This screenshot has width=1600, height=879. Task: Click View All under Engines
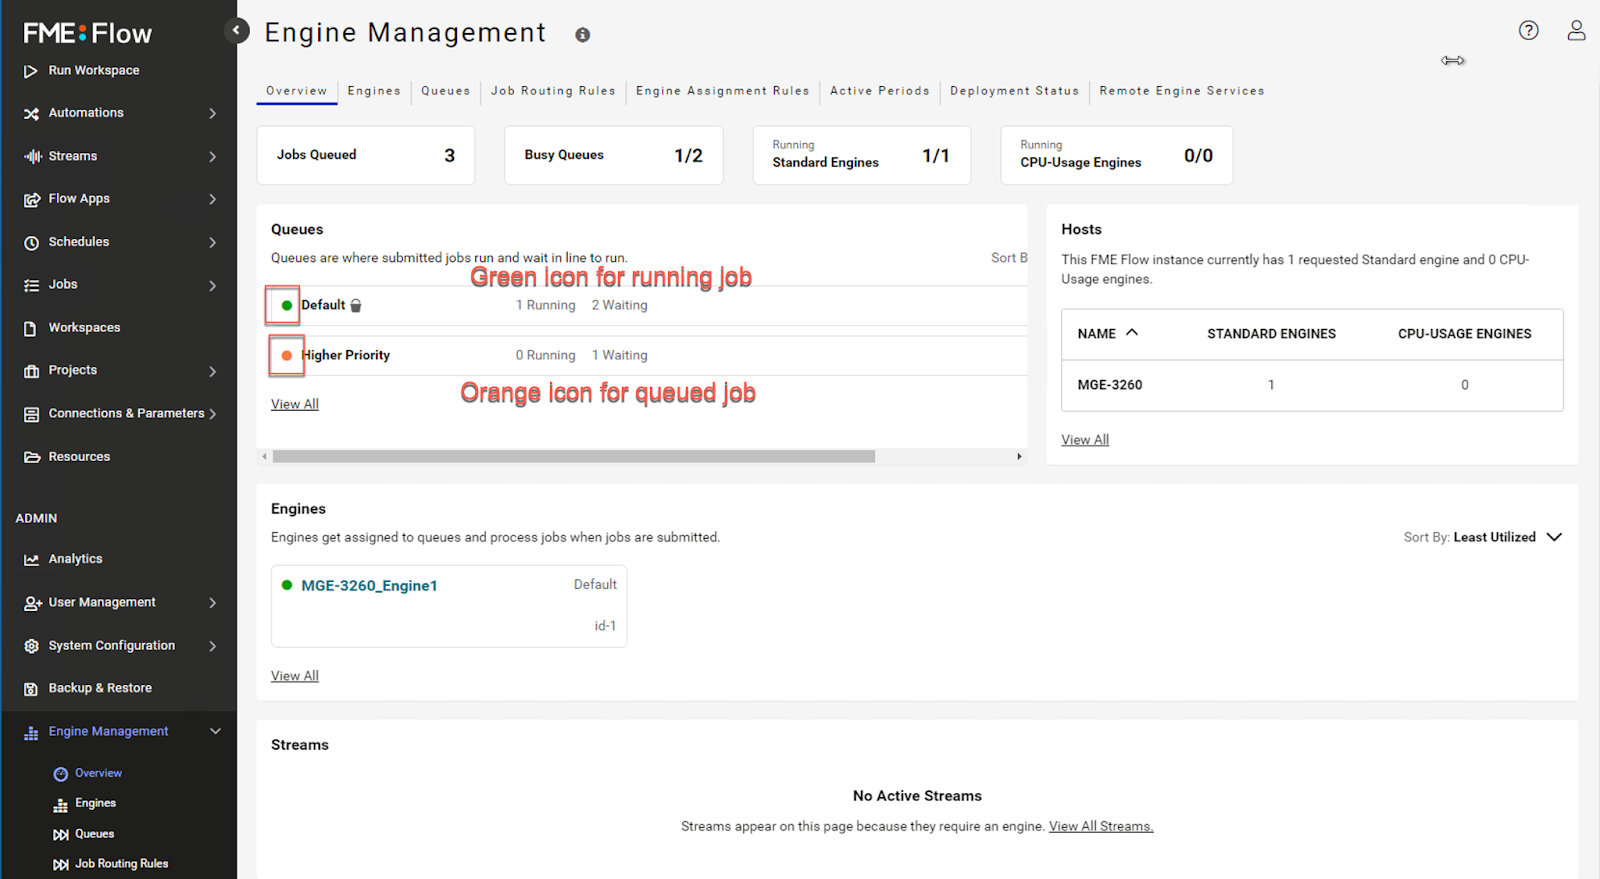coord(295,676)
